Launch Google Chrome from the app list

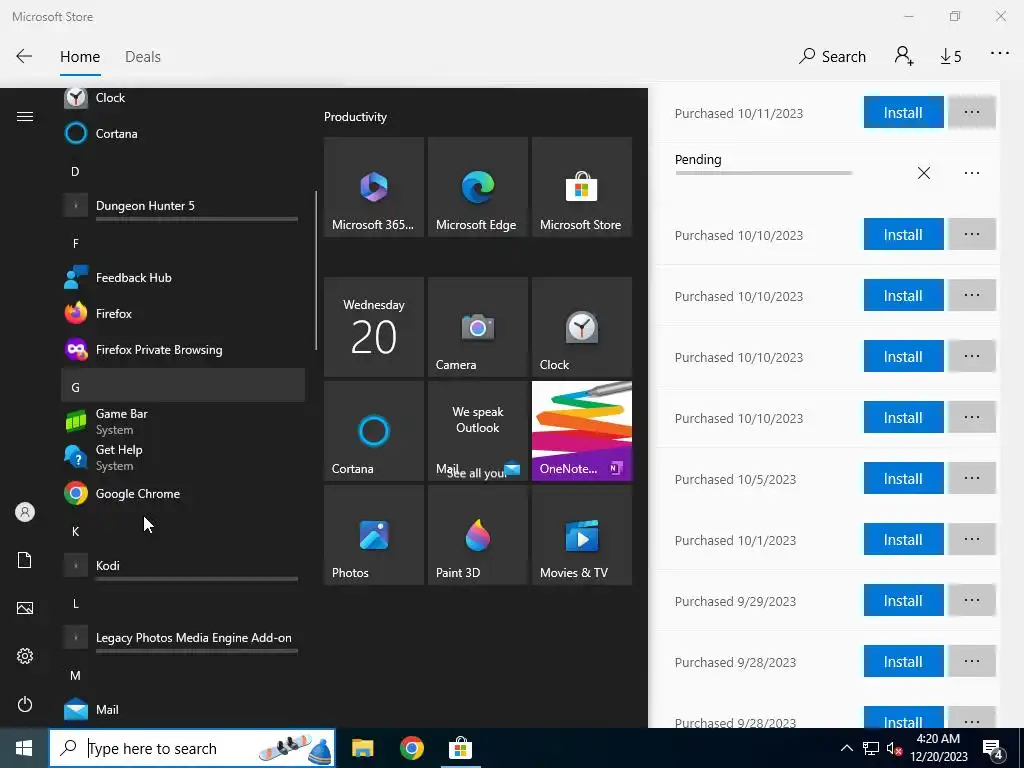pyautogui.click(x=183, y=494)
